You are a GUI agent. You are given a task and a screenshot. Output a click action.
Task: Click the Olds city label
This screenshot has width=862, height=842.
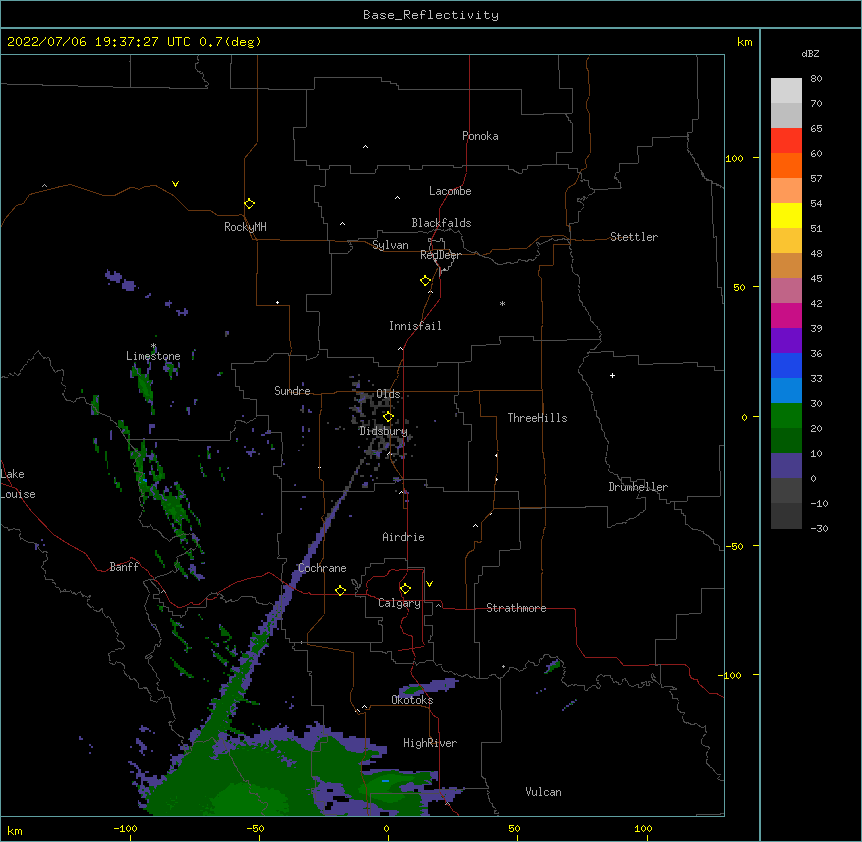[x=388, y=394]
